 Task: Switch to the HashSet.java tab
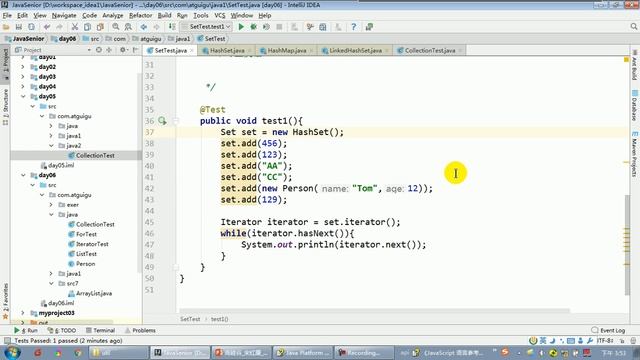(227, 51)
